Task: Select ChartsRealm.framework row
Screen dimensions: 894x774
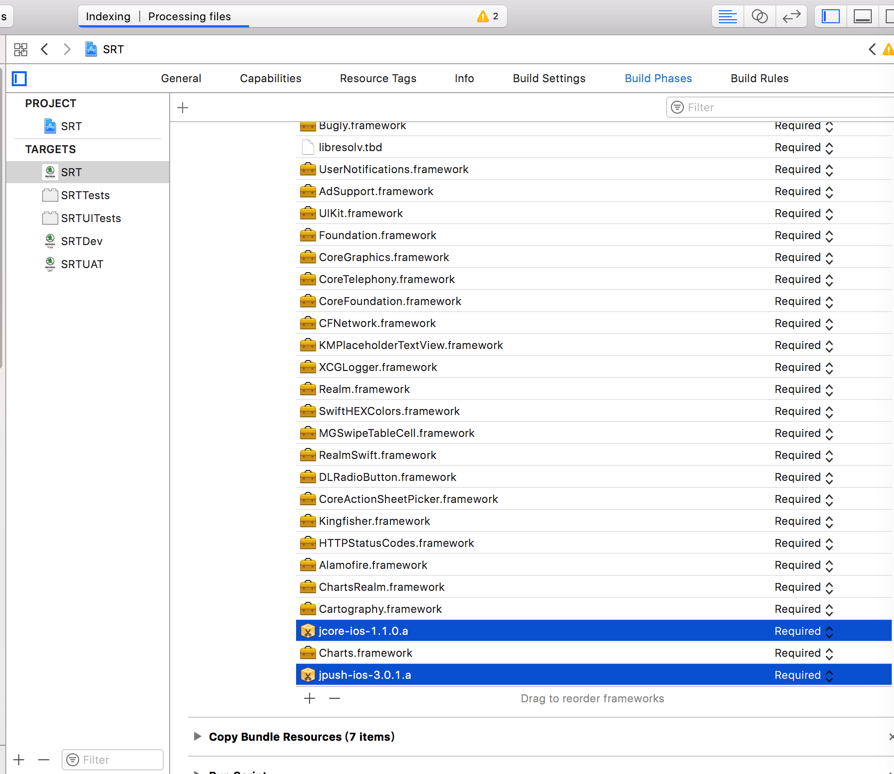Action: click(594, 587)
